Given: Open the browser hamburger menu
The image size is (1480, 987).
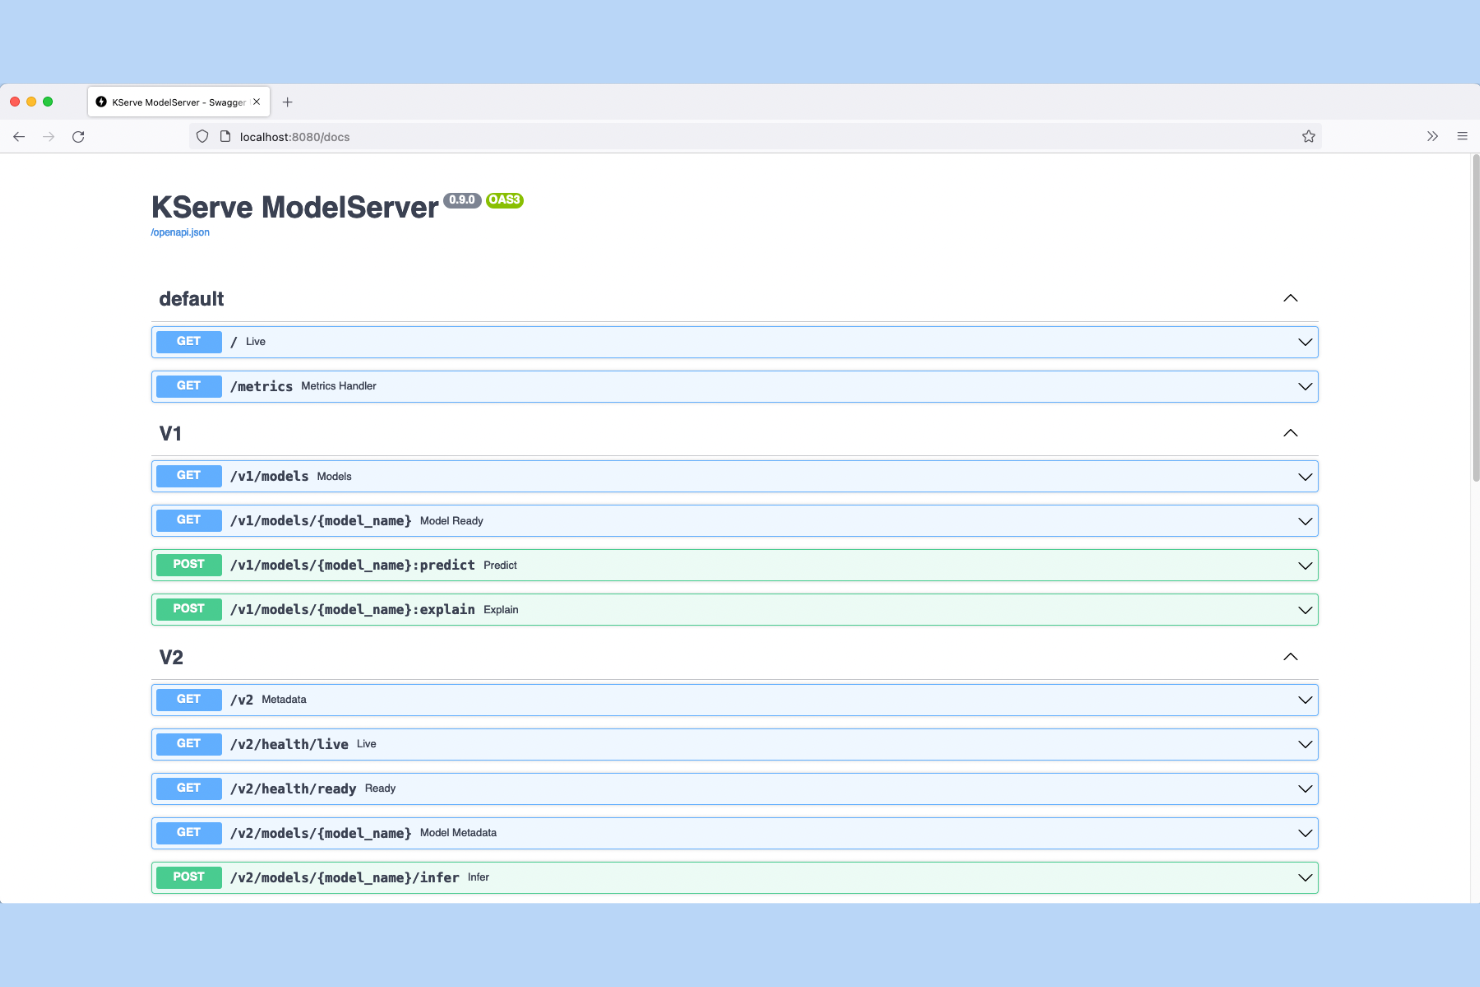Looking at the screenshot, I should [1462, 137].
